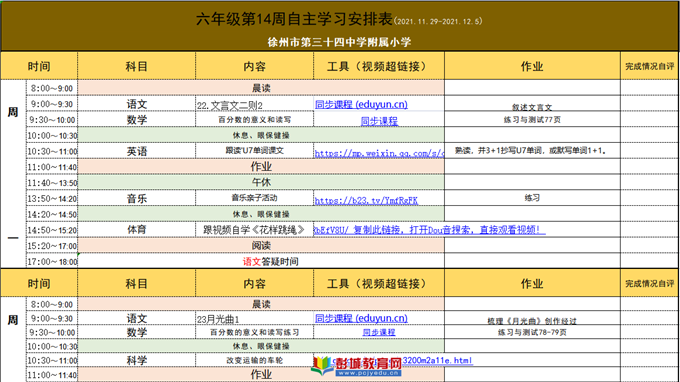Open the 同步课程 (eduyun.cn) link for 文言文二则

[x=361, y=104]
